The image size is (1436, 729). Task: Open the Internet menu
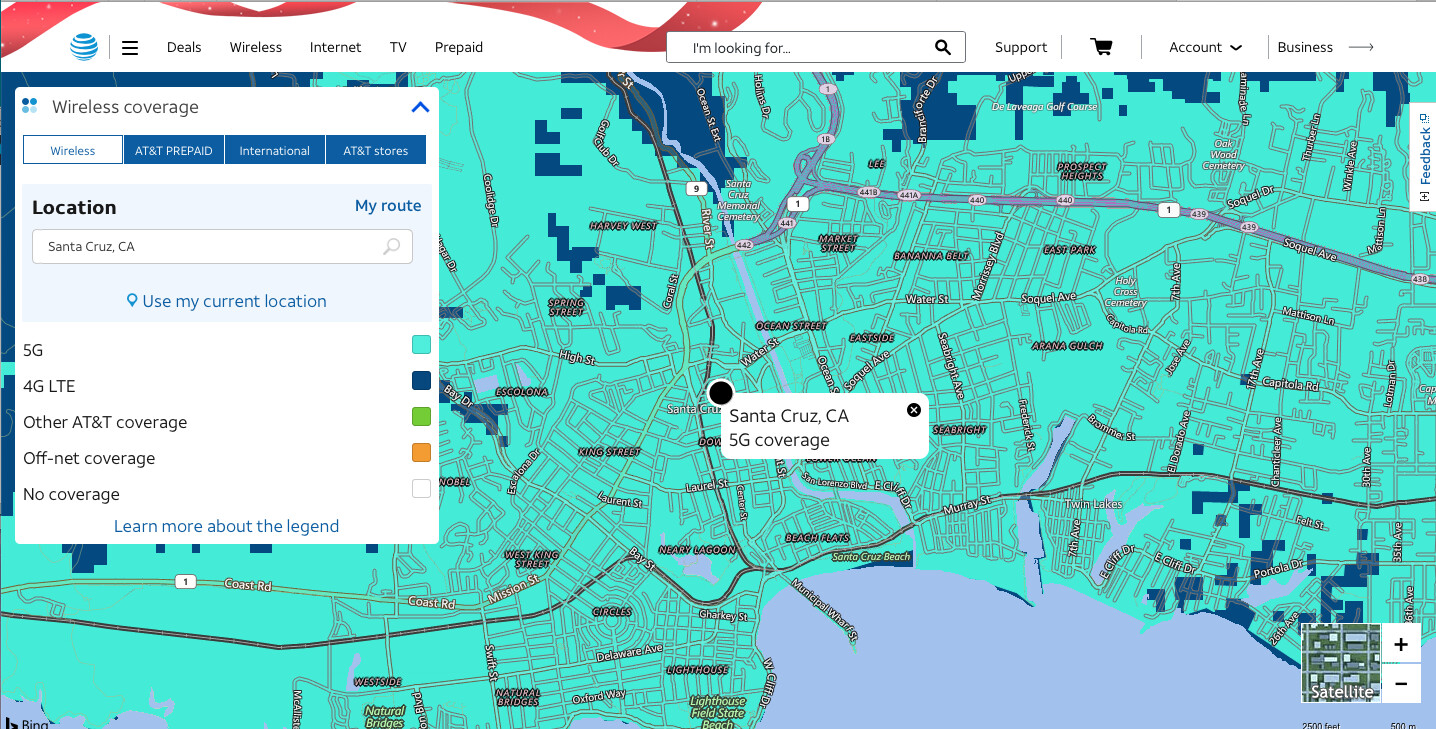point(336,47)
